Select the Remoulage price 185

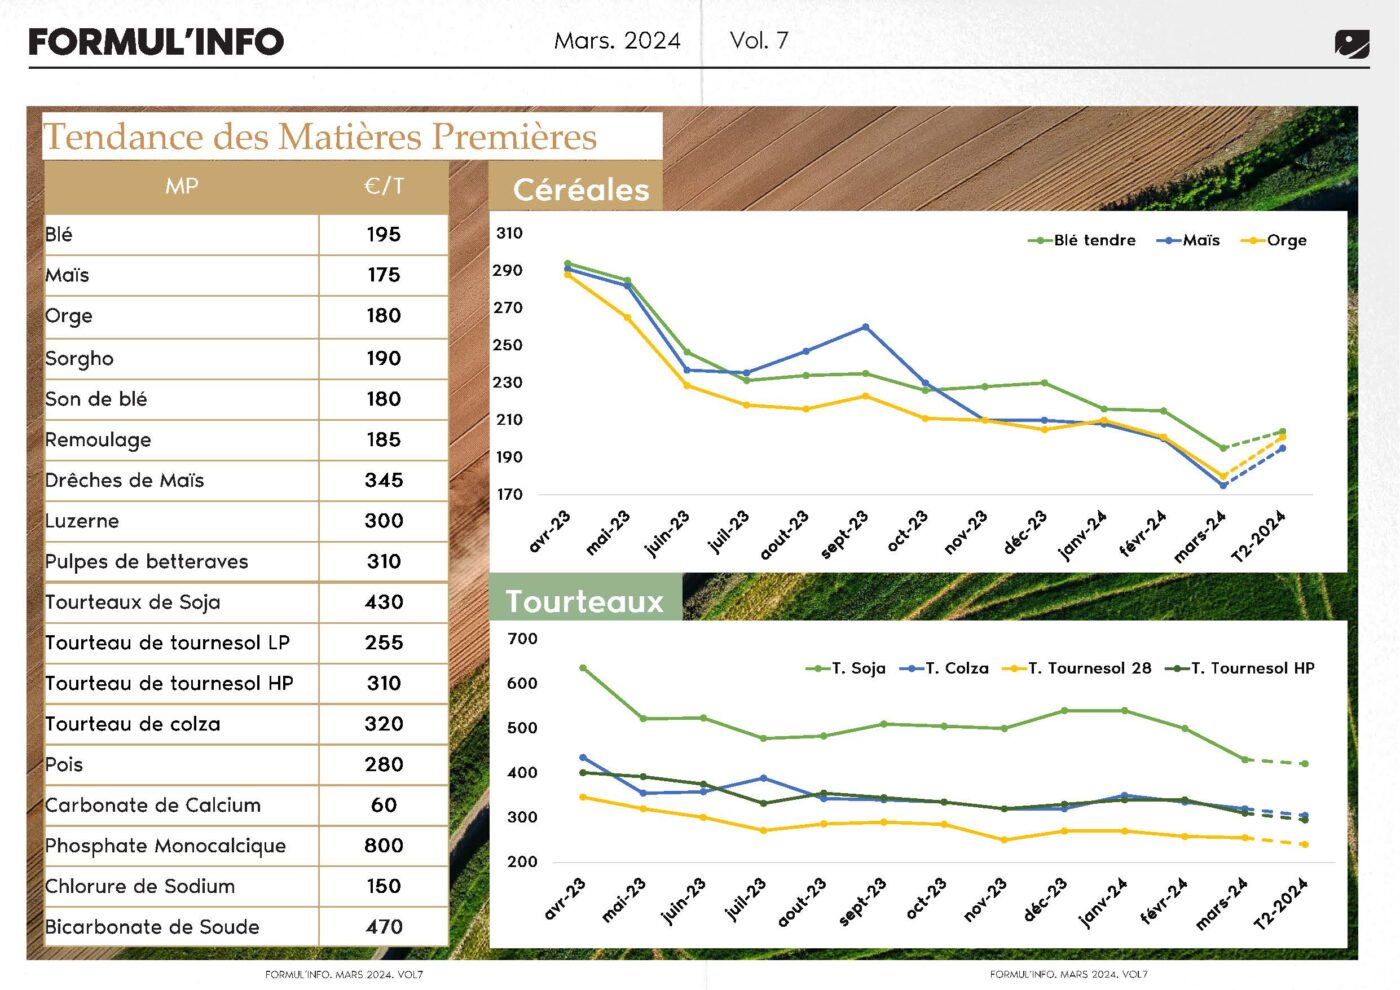pyautogui.click(x=384, y=440)
